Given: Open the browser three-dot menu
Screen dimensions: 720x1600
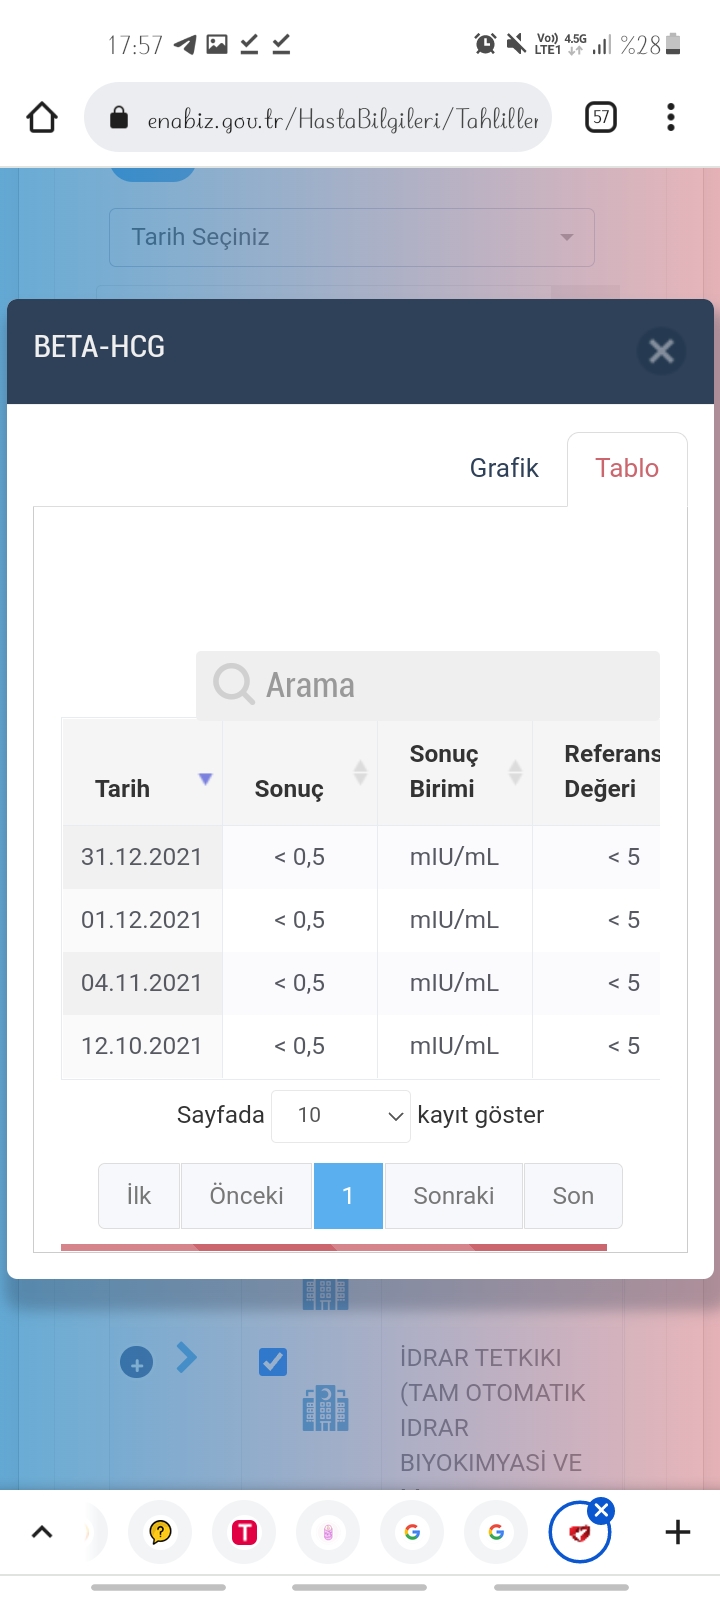Looking at the screenshot, I should coord(671,118).
